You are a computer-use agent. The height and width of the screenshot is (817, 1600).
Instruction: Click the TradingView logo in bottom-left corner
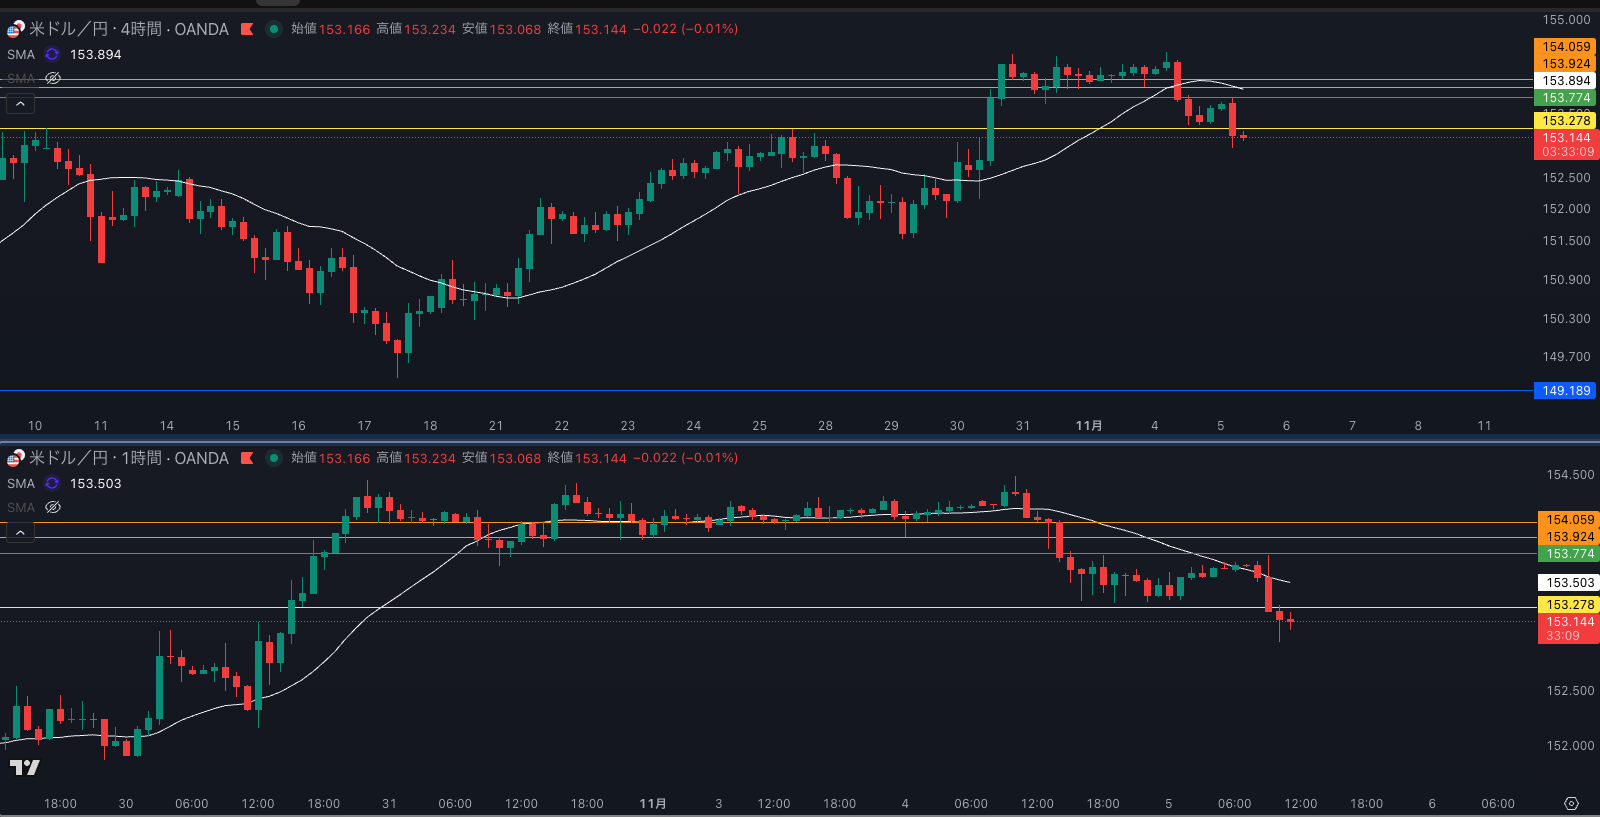click(24, 767)
